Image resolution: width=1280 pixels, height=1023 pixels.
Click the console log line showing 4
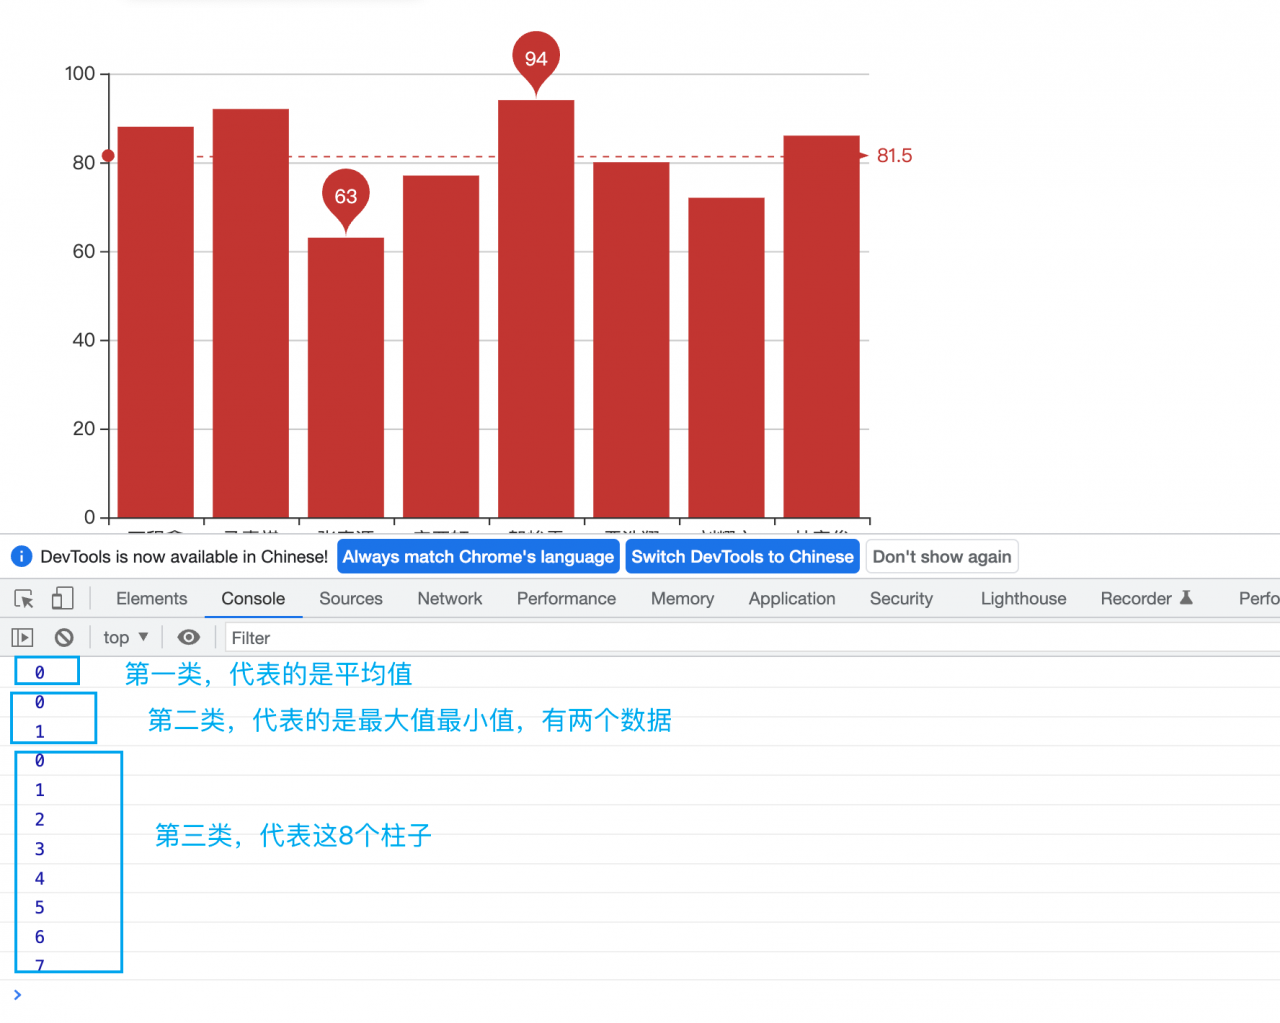[x=640, y=879]
